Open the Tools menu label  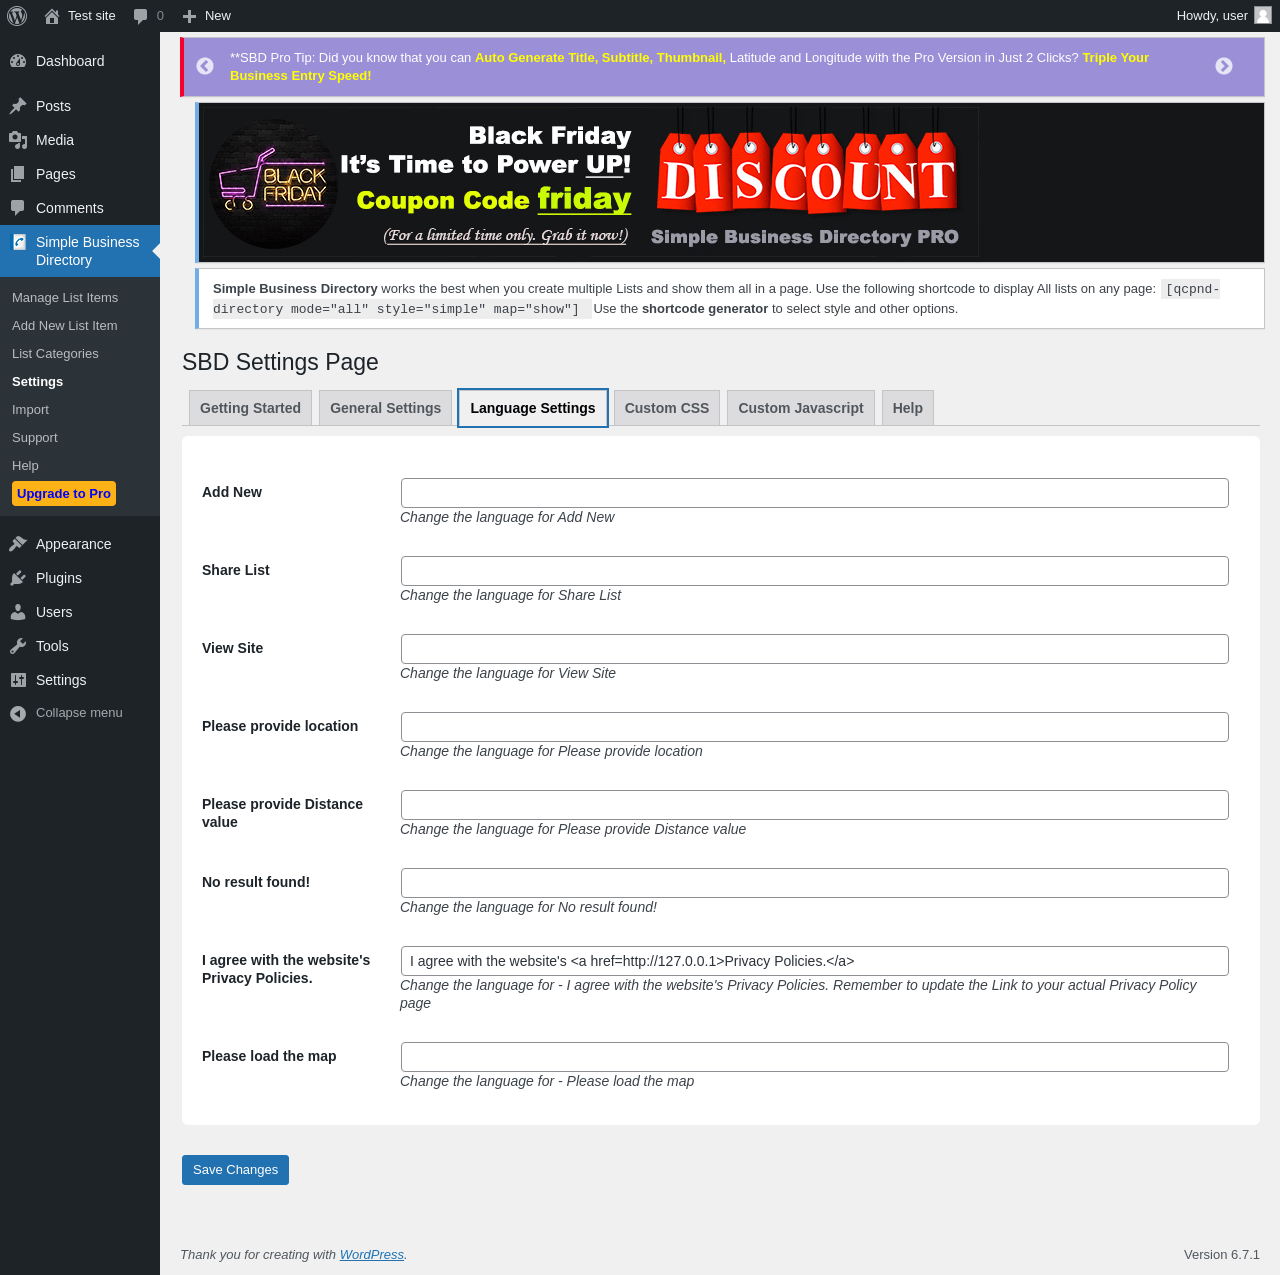click(52, 646)
